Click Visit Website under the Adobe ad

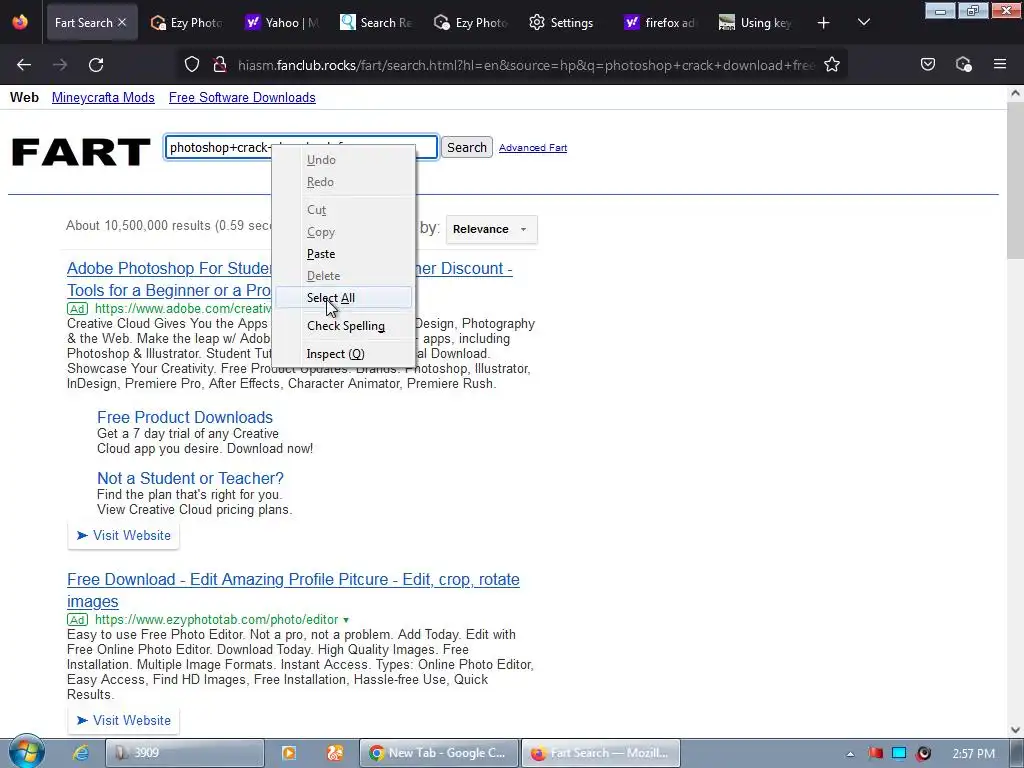[123, 536]
